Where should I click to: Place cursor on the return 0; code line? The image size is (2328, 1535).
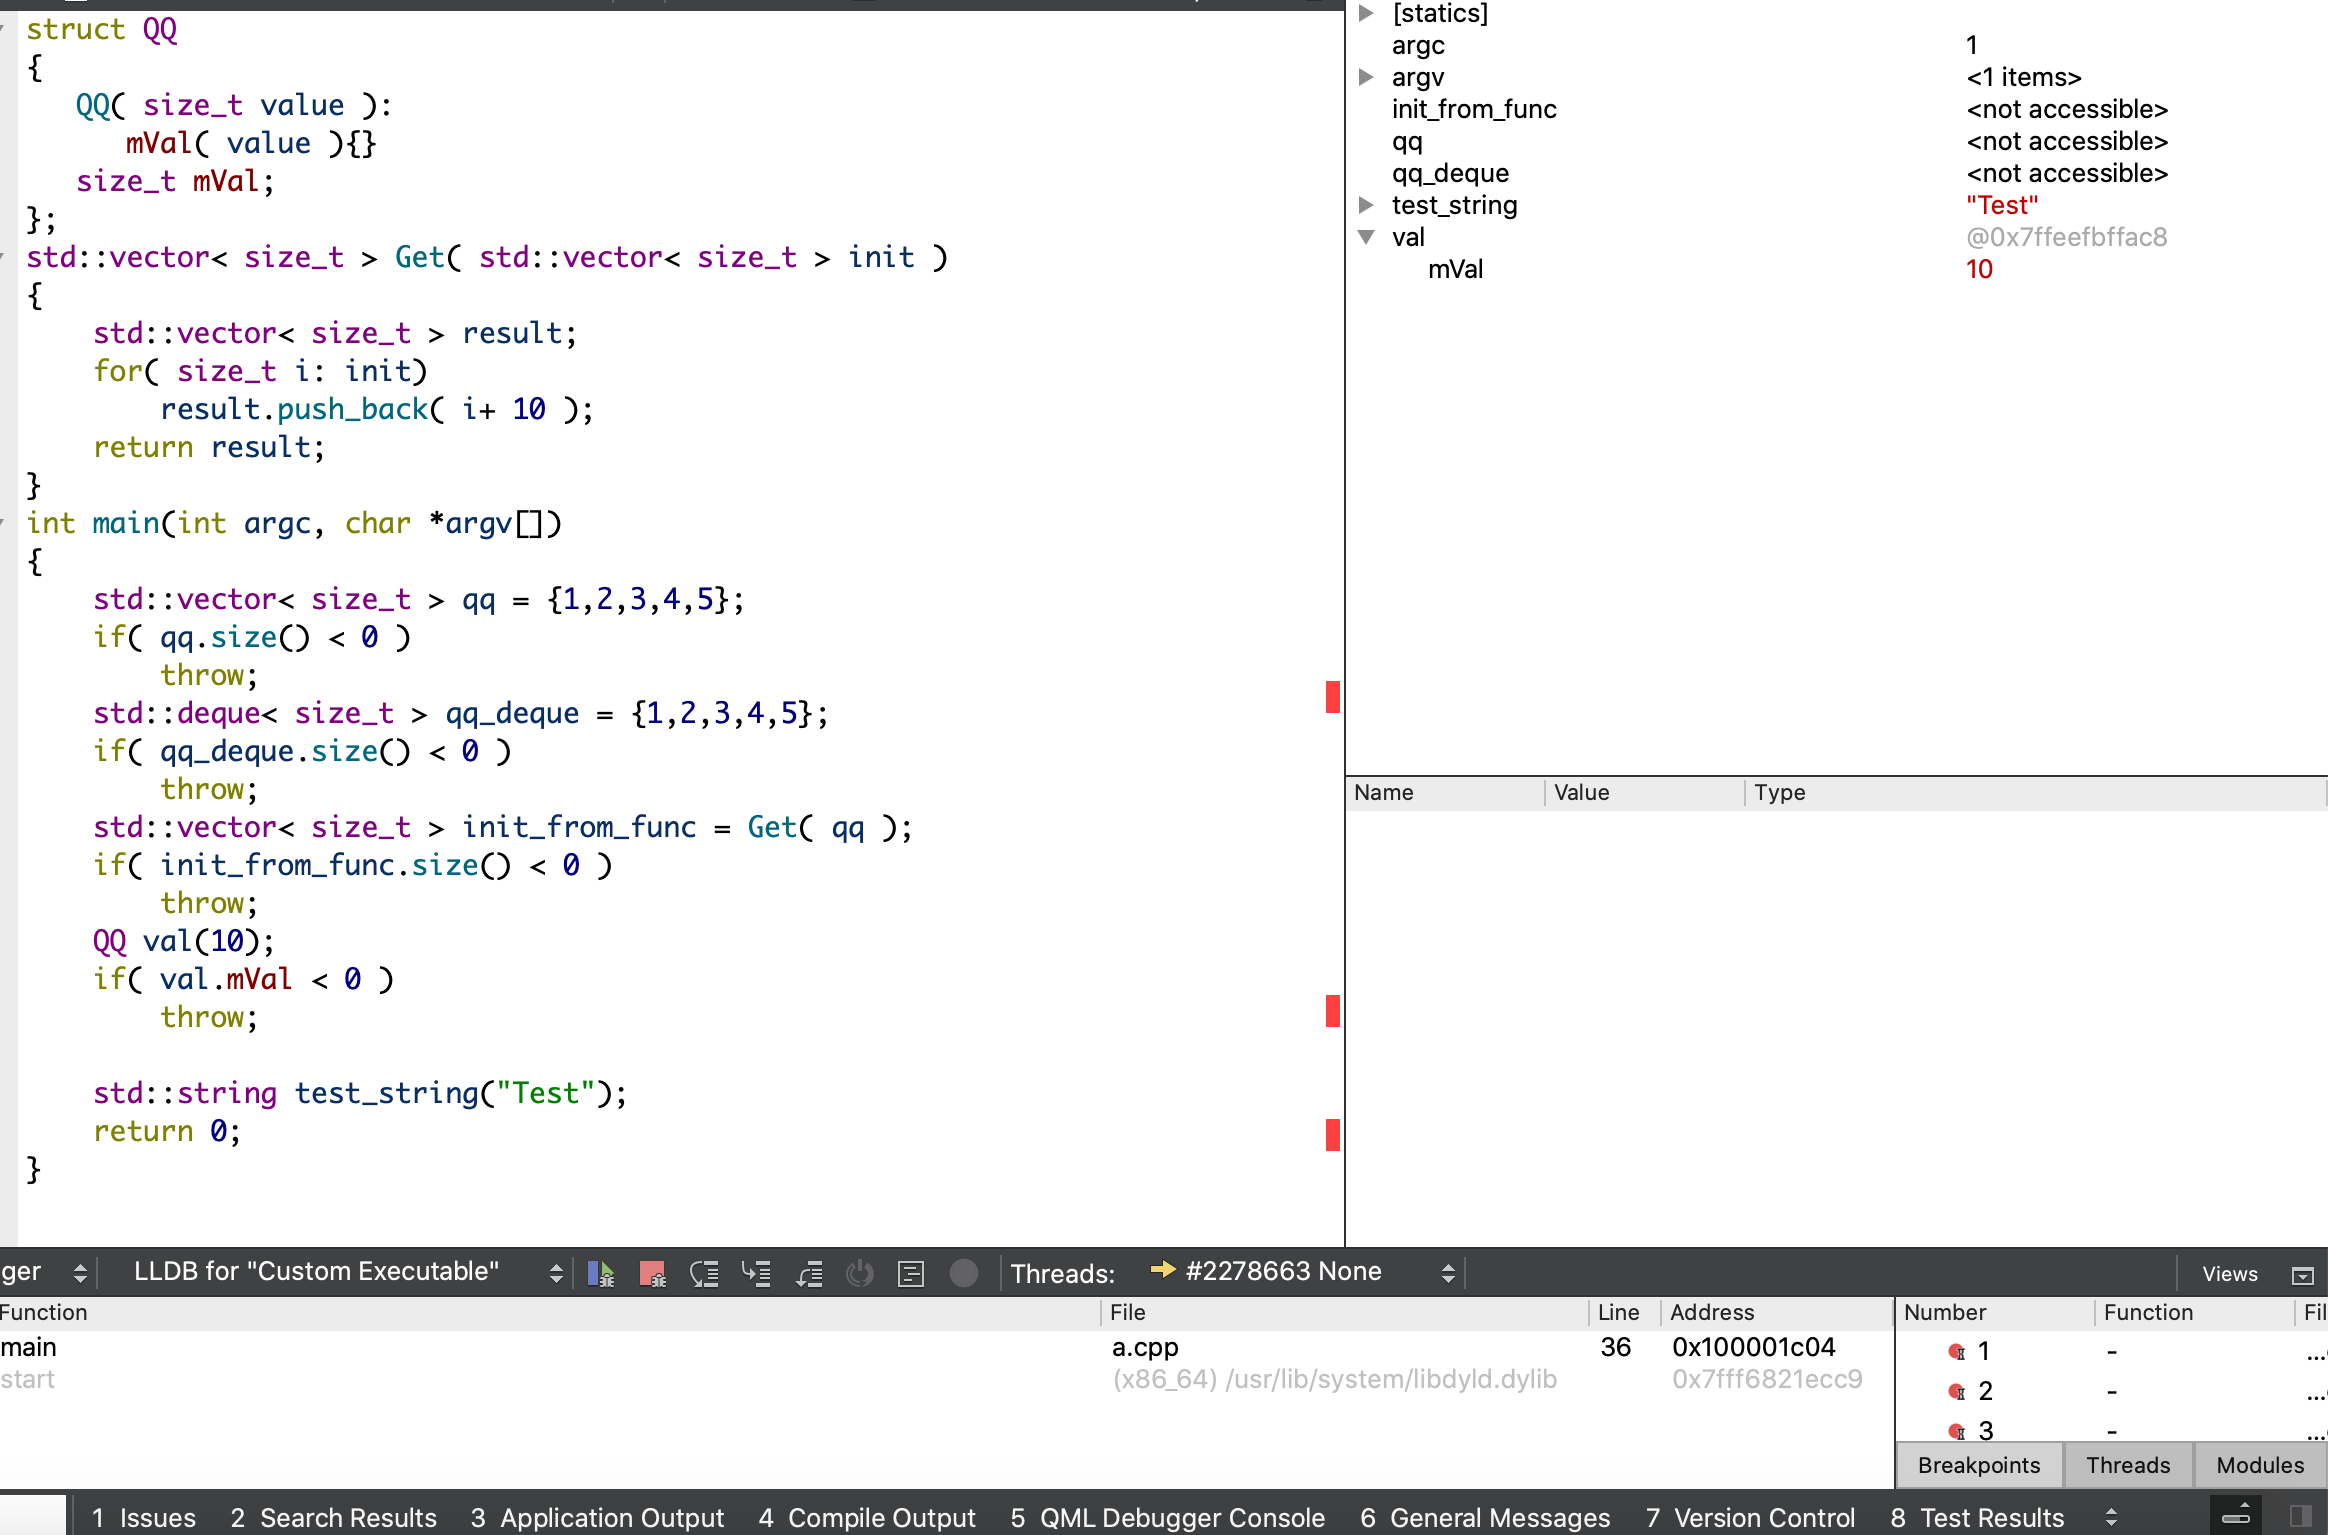tap(166, 1131)
